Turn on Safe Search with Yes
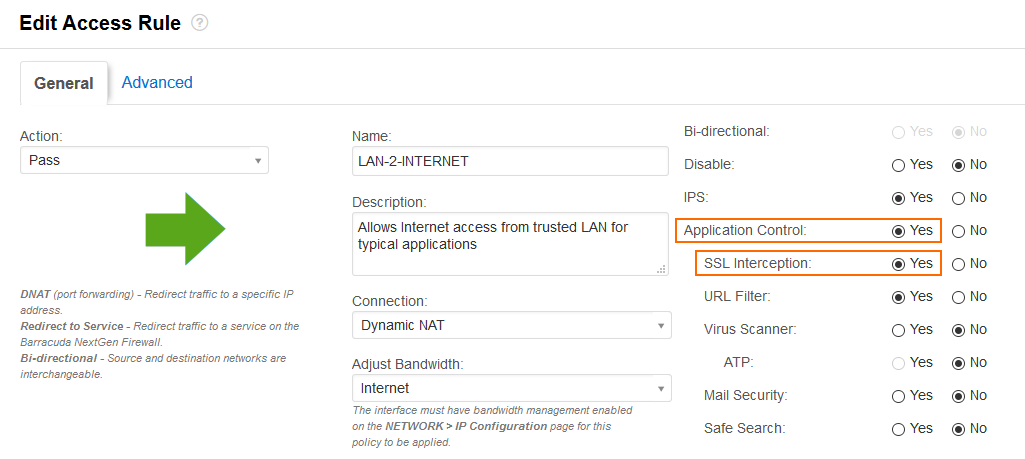 pos(898,429)
